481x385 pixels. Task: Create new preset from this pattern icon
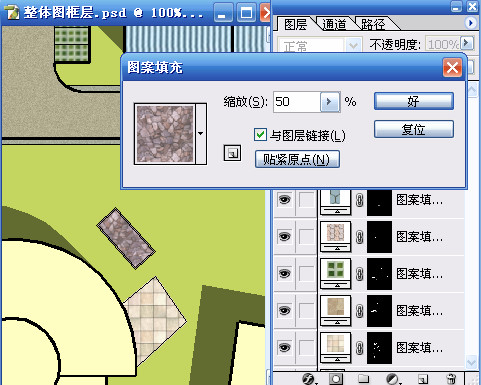tap(232, 153)
